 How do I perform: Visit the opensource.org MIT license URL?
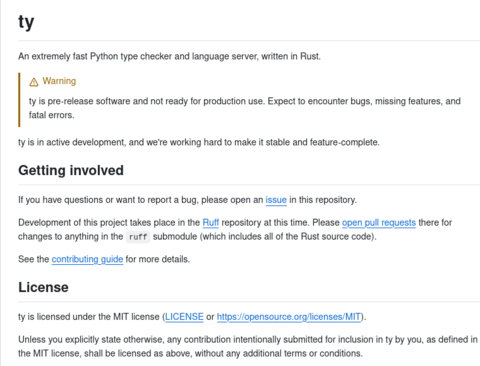pos(289,317)
